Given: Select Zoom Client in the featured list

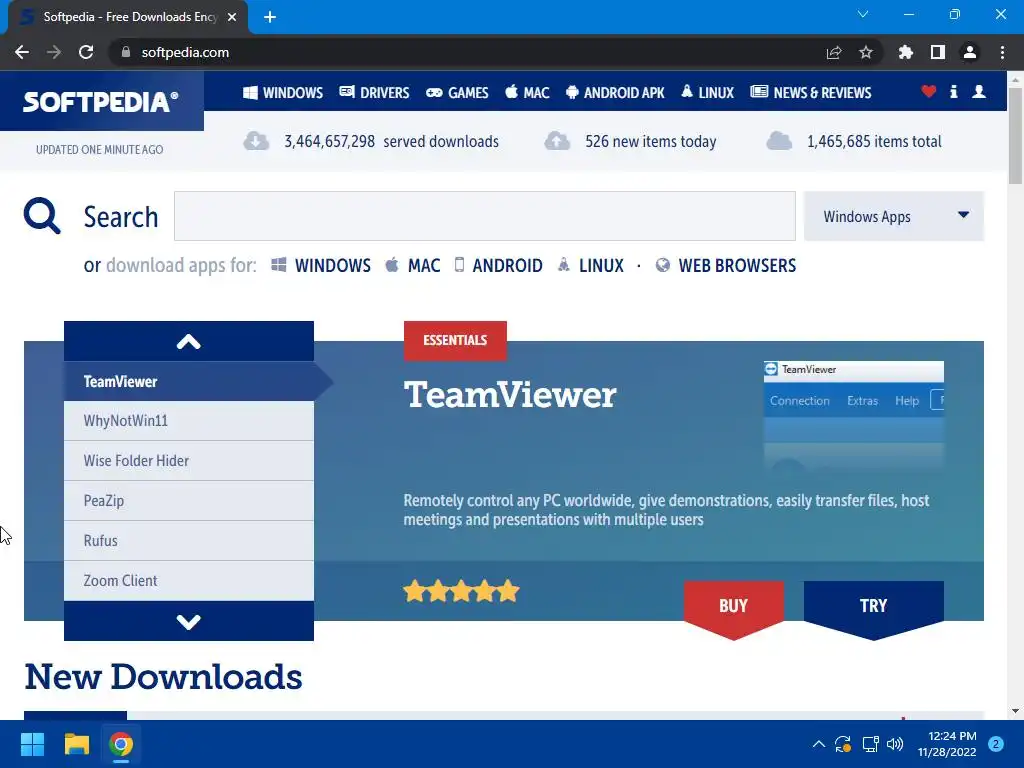Looking at the screenshot, I should click(189, 581).
